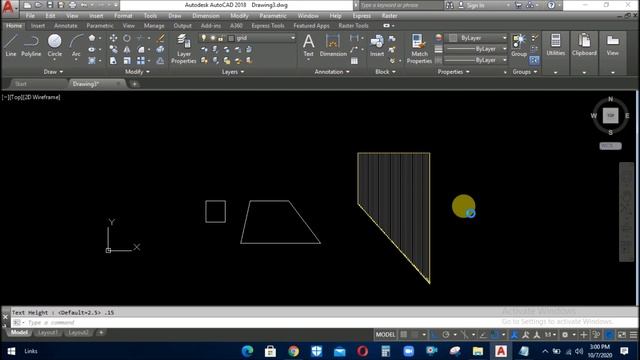Toggle freeze sun icon for grid layer

click(212, 38)
